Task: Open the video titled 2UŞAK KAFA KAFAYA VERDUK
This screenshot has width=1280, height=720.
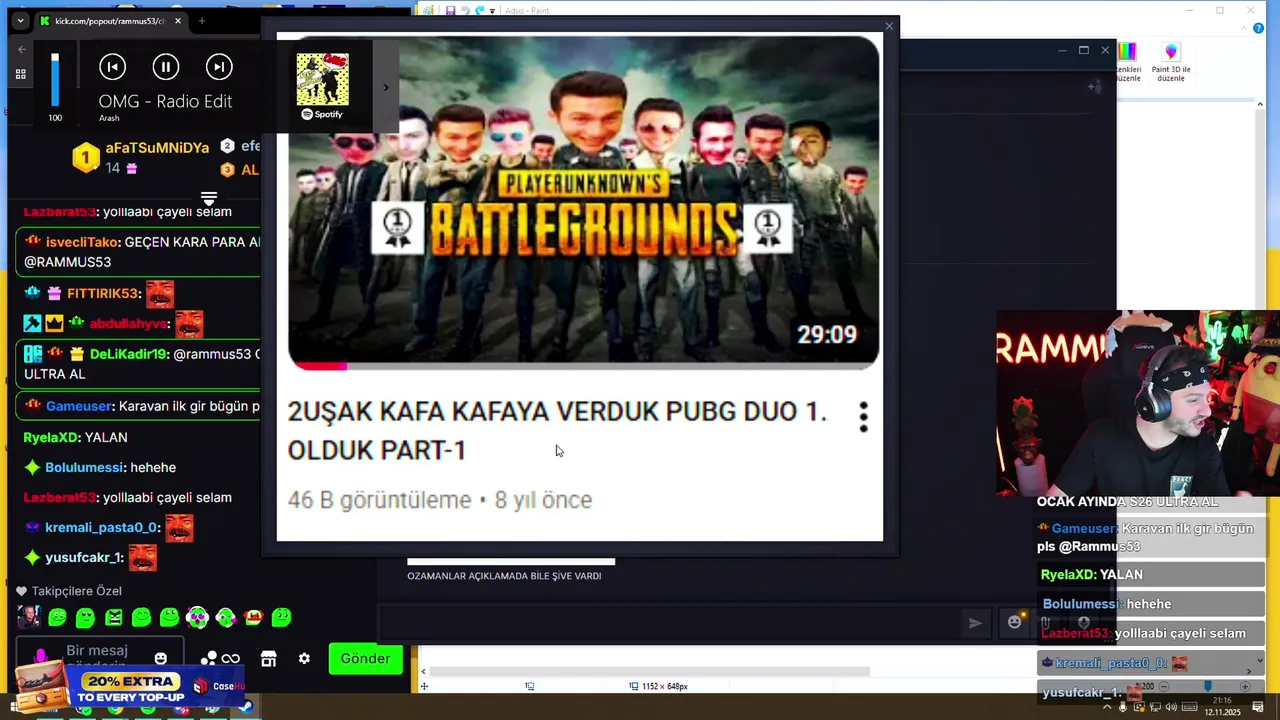Action: click(x=557, y=431)
